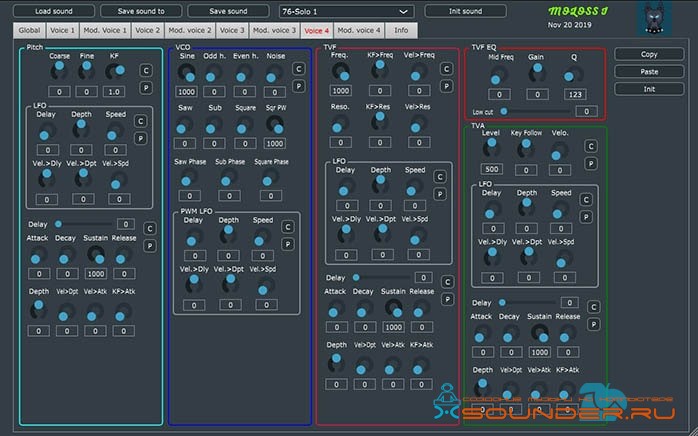Open the Mod. voice 4 tab
The width and height of the screenshot is (698, 436).
coord(359,30)
